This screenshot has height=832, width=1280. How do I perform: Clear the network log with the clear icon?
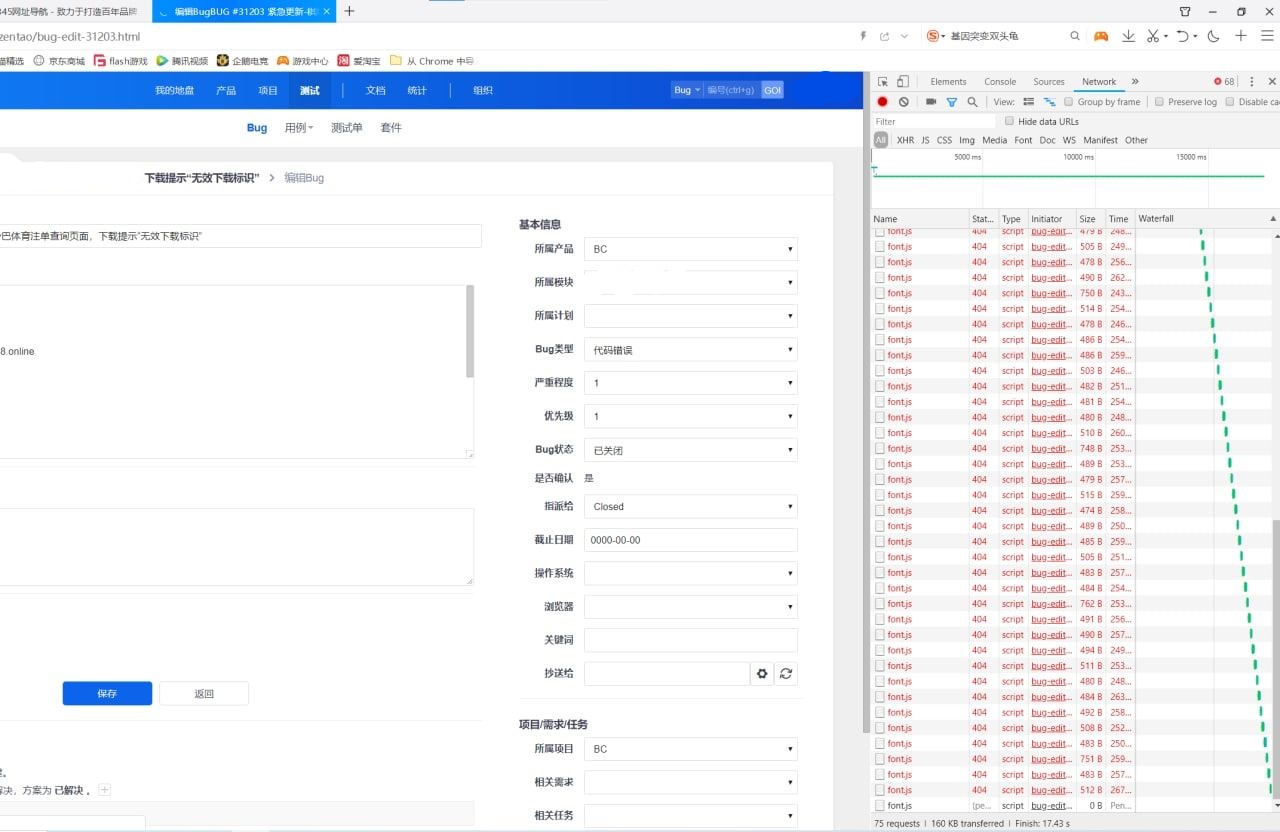pyautogui.click(x=904, y=102)
